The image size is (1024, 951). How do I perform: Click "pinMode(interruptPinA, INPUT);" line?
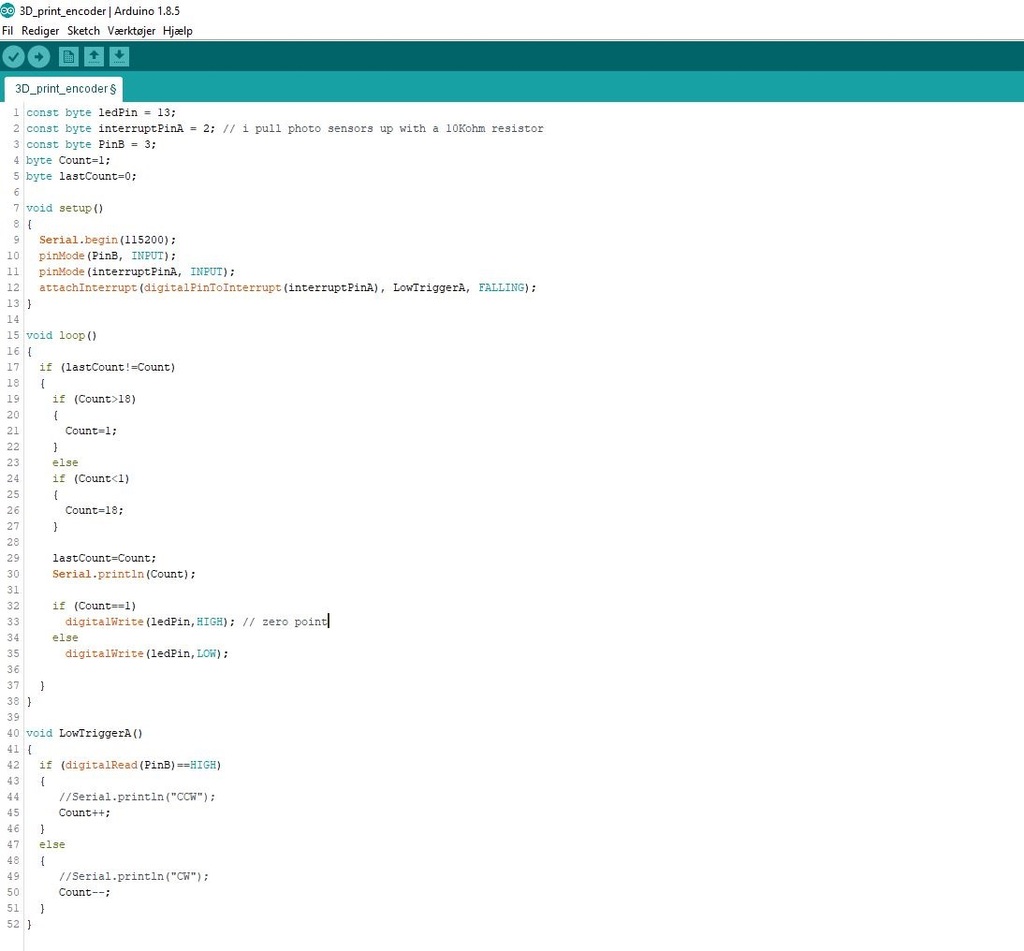click(x=137, y=272)
